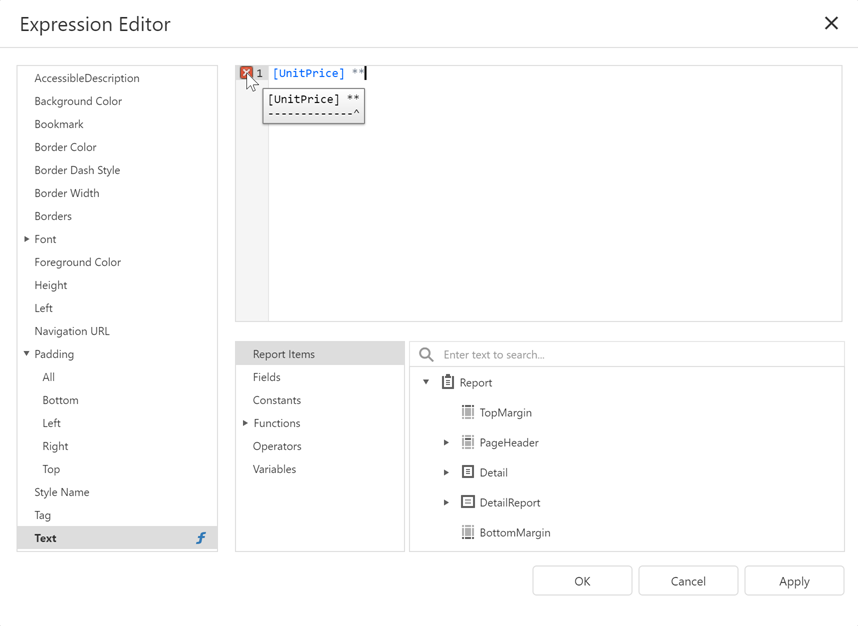Confirm the expression with OK
Screen dimensions: 858x626
point(582,580)
